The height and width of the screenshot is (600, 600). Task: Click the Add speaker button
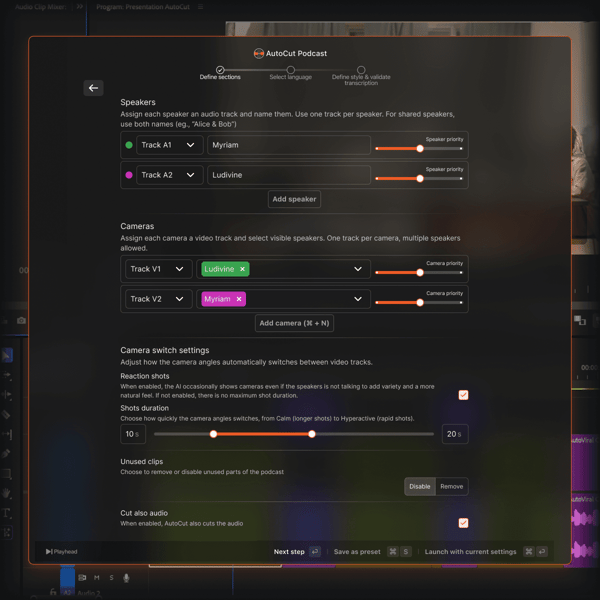click(294, 199)
